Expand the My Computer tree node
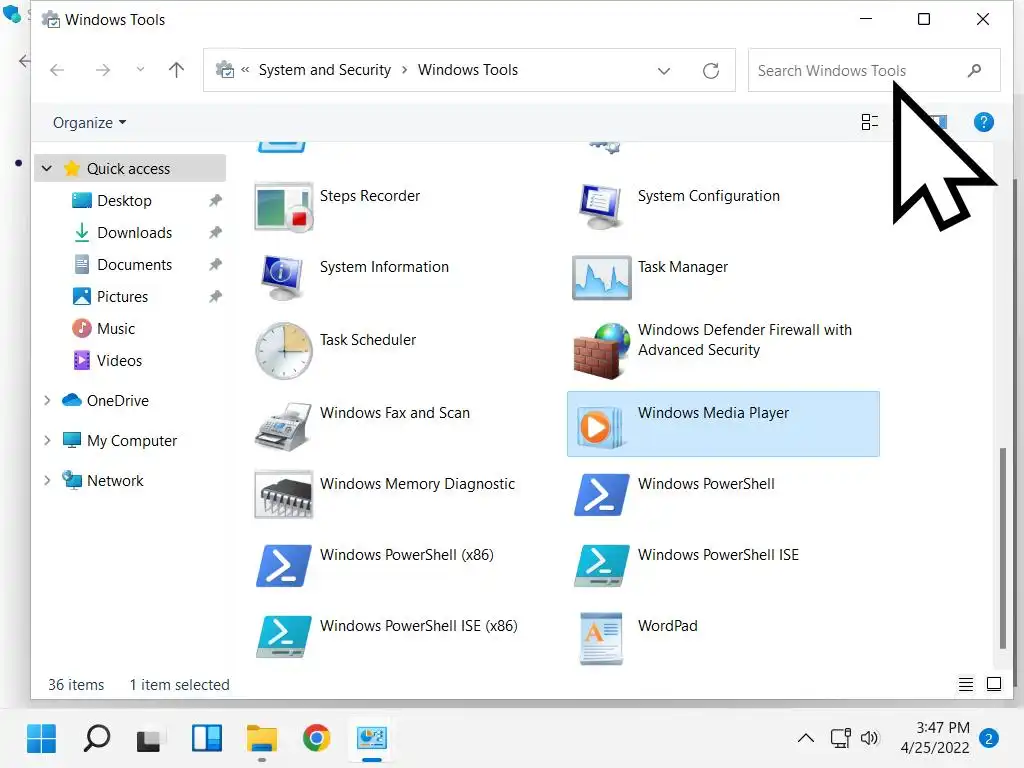Viewport: 1024px width, 768px height. (47, 441)
